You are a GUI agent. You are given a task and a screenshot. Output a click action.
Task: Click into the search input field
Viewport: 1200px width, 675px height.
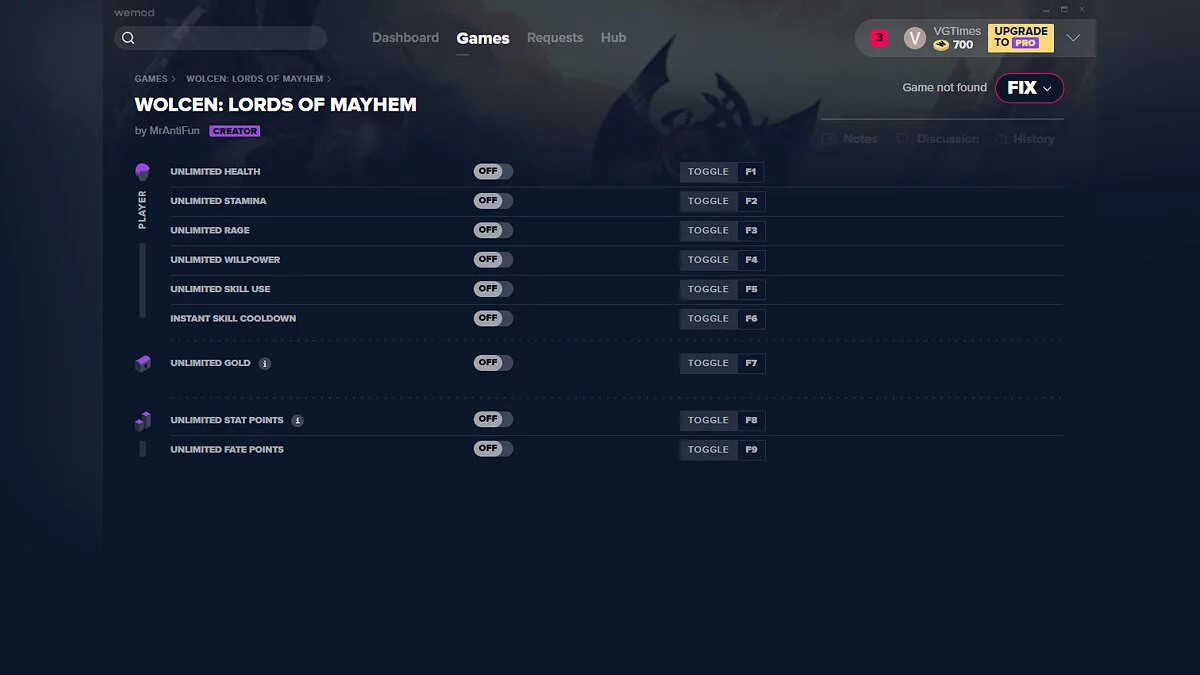221,38
